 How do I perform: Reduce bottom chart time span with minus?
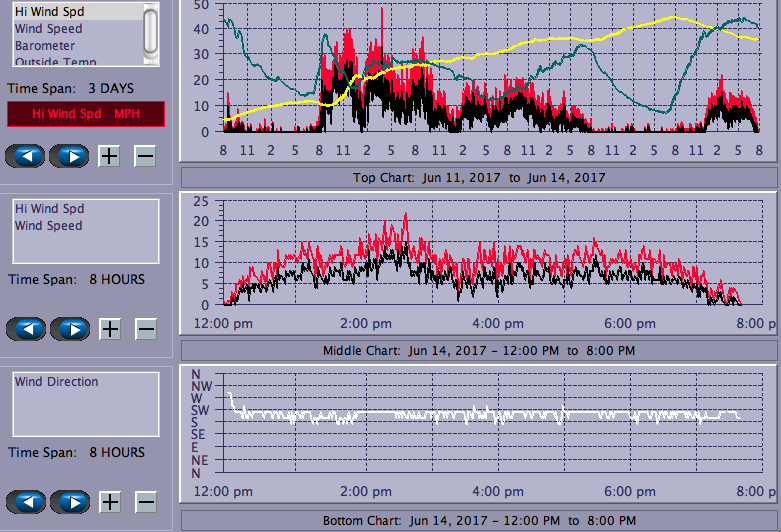[145, 502]
